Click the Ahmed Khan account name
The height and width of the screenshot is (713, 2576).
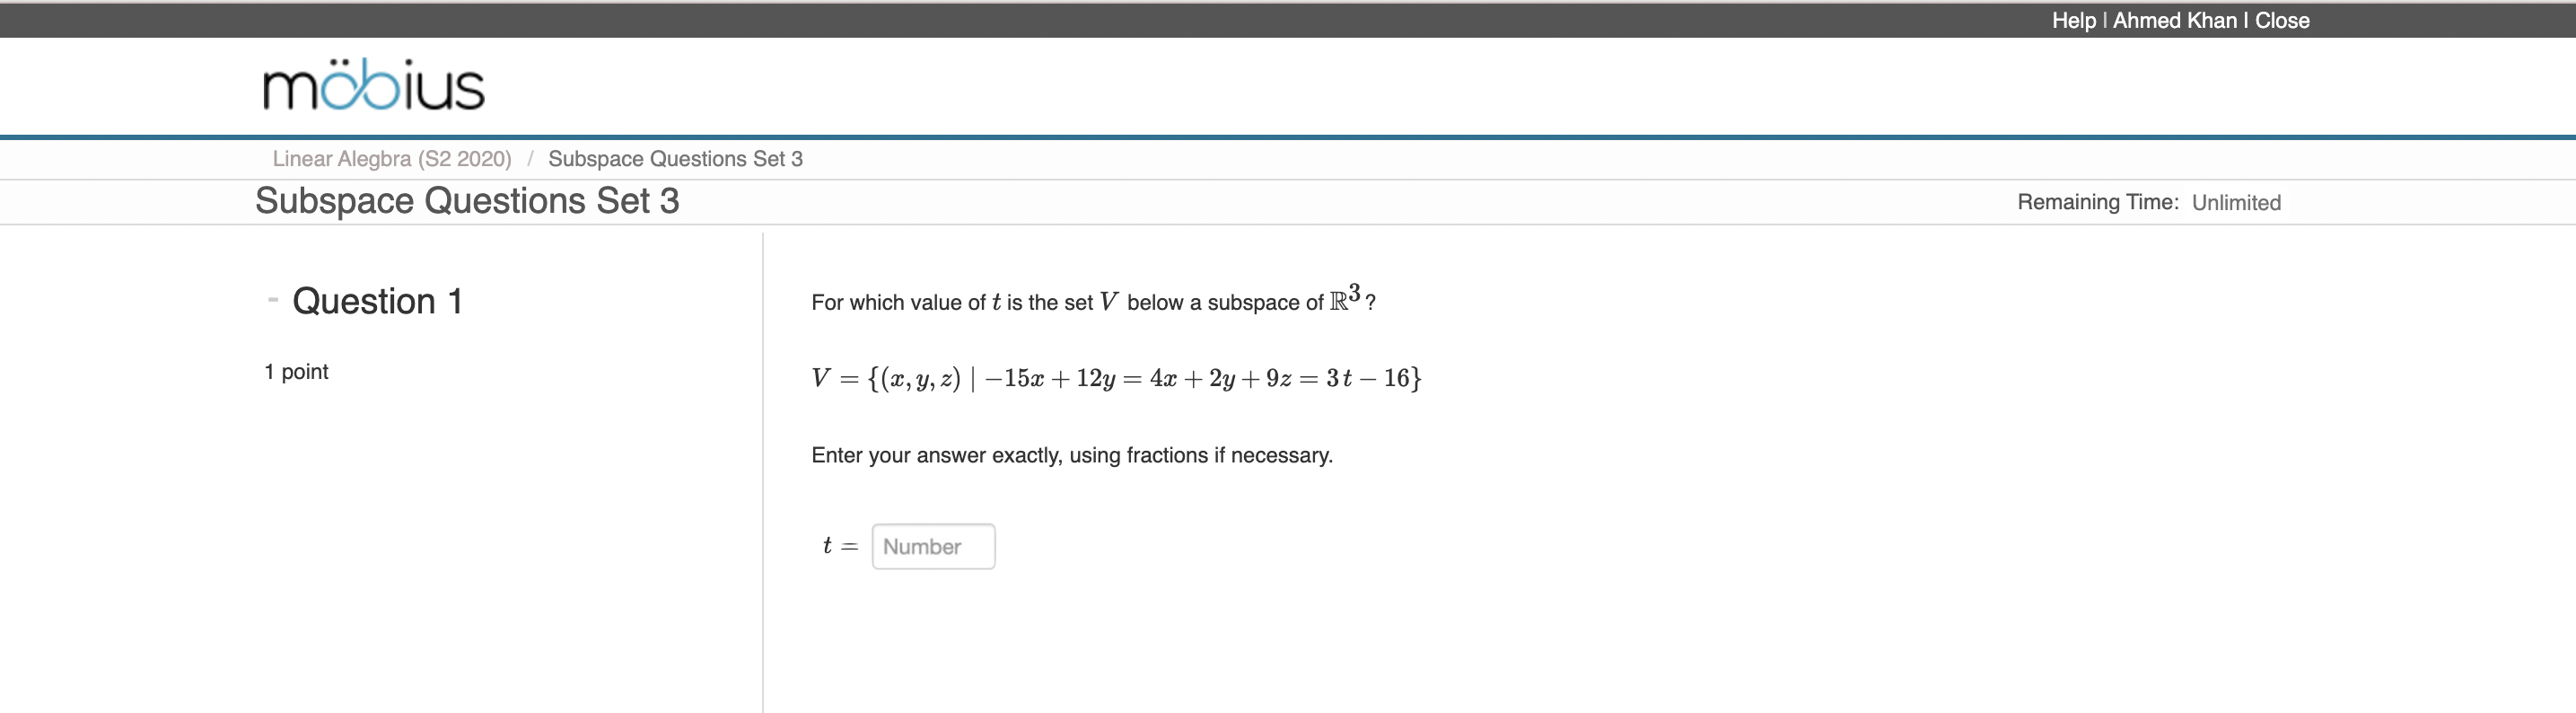(2172, 20)
